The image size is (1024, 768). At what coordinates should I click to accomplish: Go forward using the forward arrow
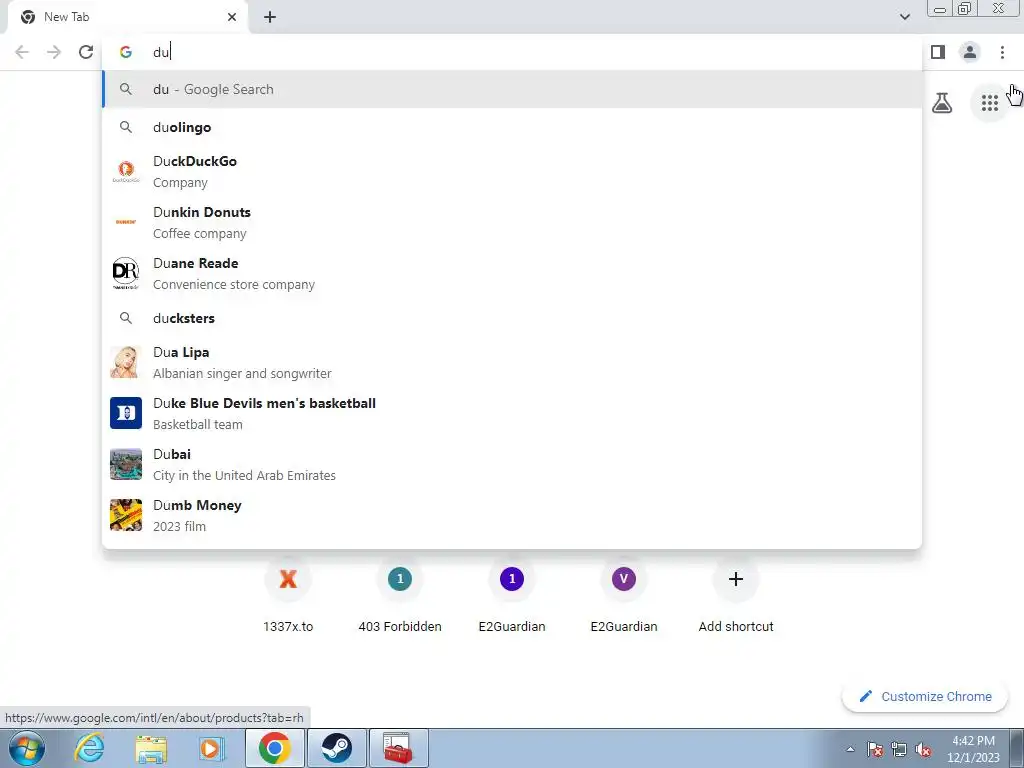click(54, 52)
